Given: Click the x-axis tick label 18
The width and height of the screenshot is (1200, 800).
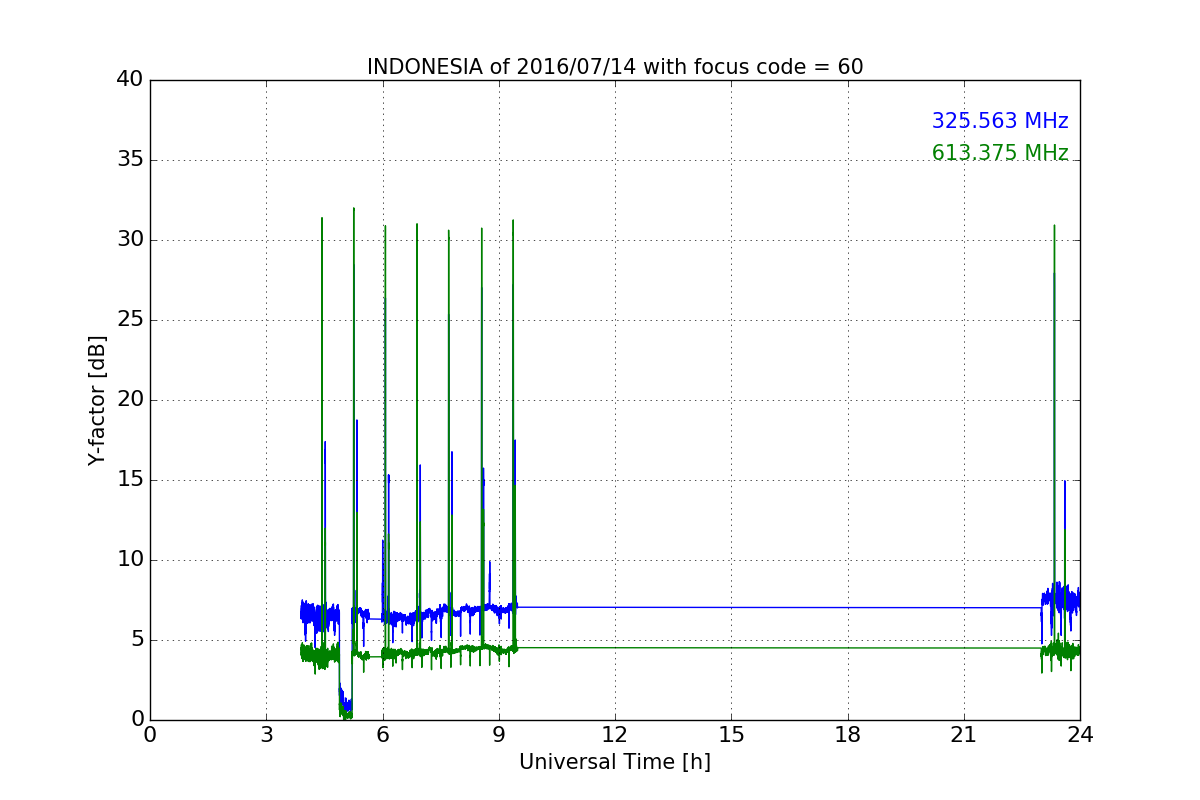Looking at the screenshot, I should (x=848, y=735).
